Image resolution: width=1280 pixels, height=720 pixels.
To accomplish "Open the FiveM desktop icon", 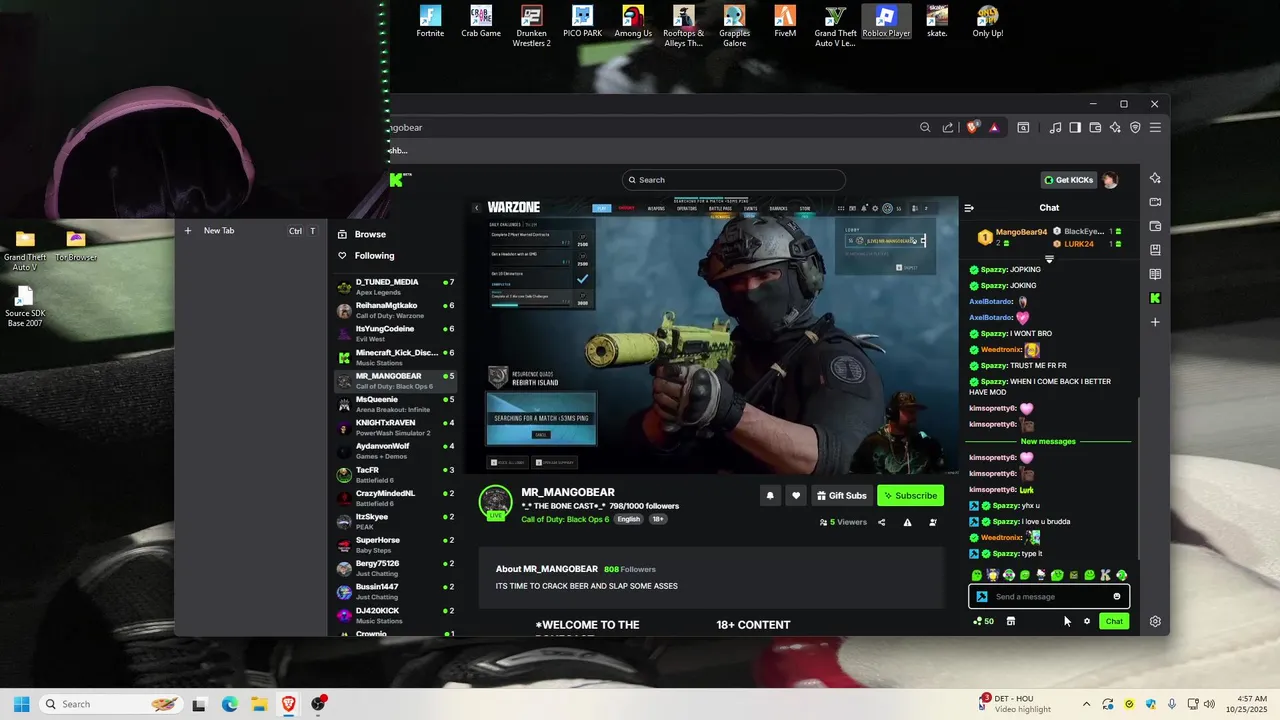I will click(x=785, y=21).
